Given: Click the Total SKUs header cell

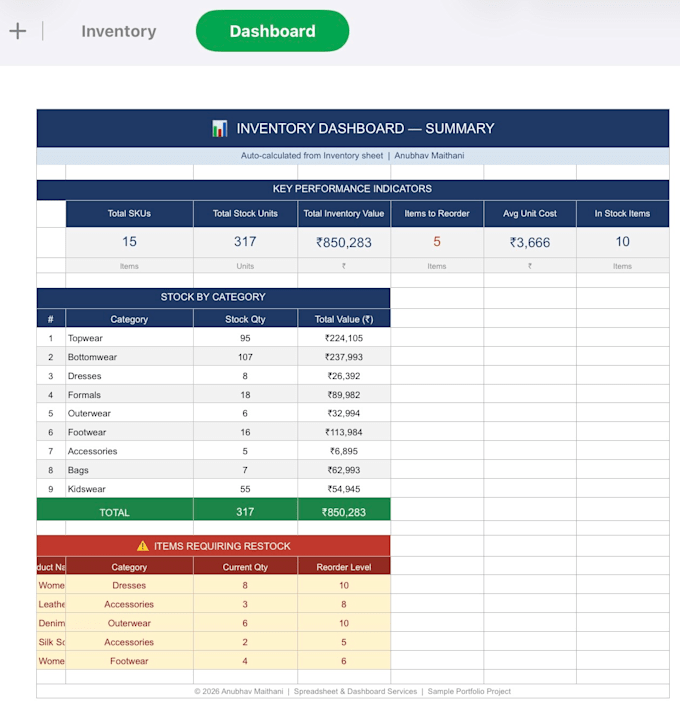Looking at the screenshot, I should [x=129, y=214].
